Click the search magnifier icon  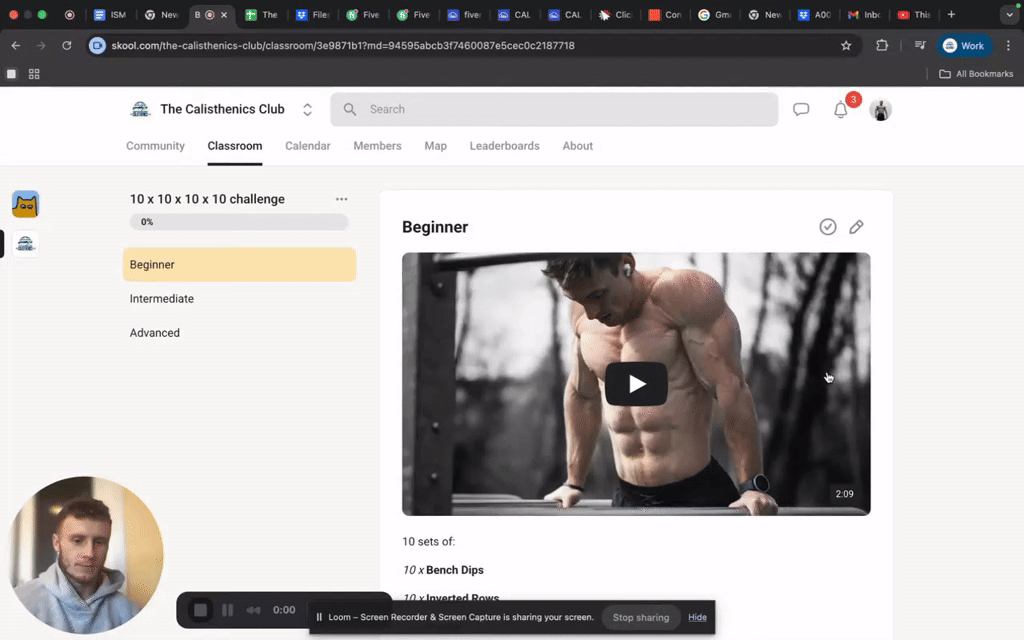(x=350, y=109)
